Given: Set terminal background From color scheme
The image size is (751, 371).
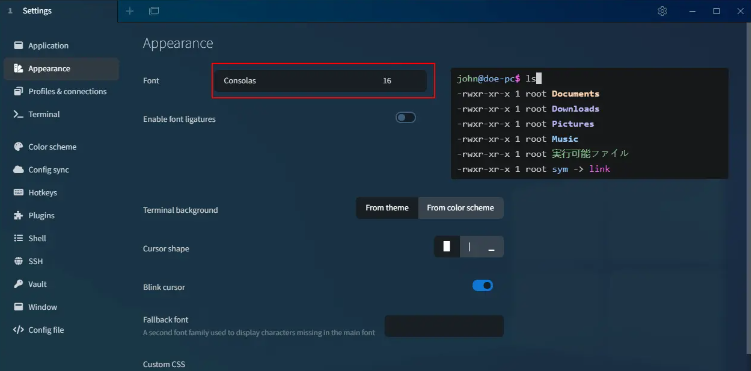Looking at the screenshot, I should point(460,208).
